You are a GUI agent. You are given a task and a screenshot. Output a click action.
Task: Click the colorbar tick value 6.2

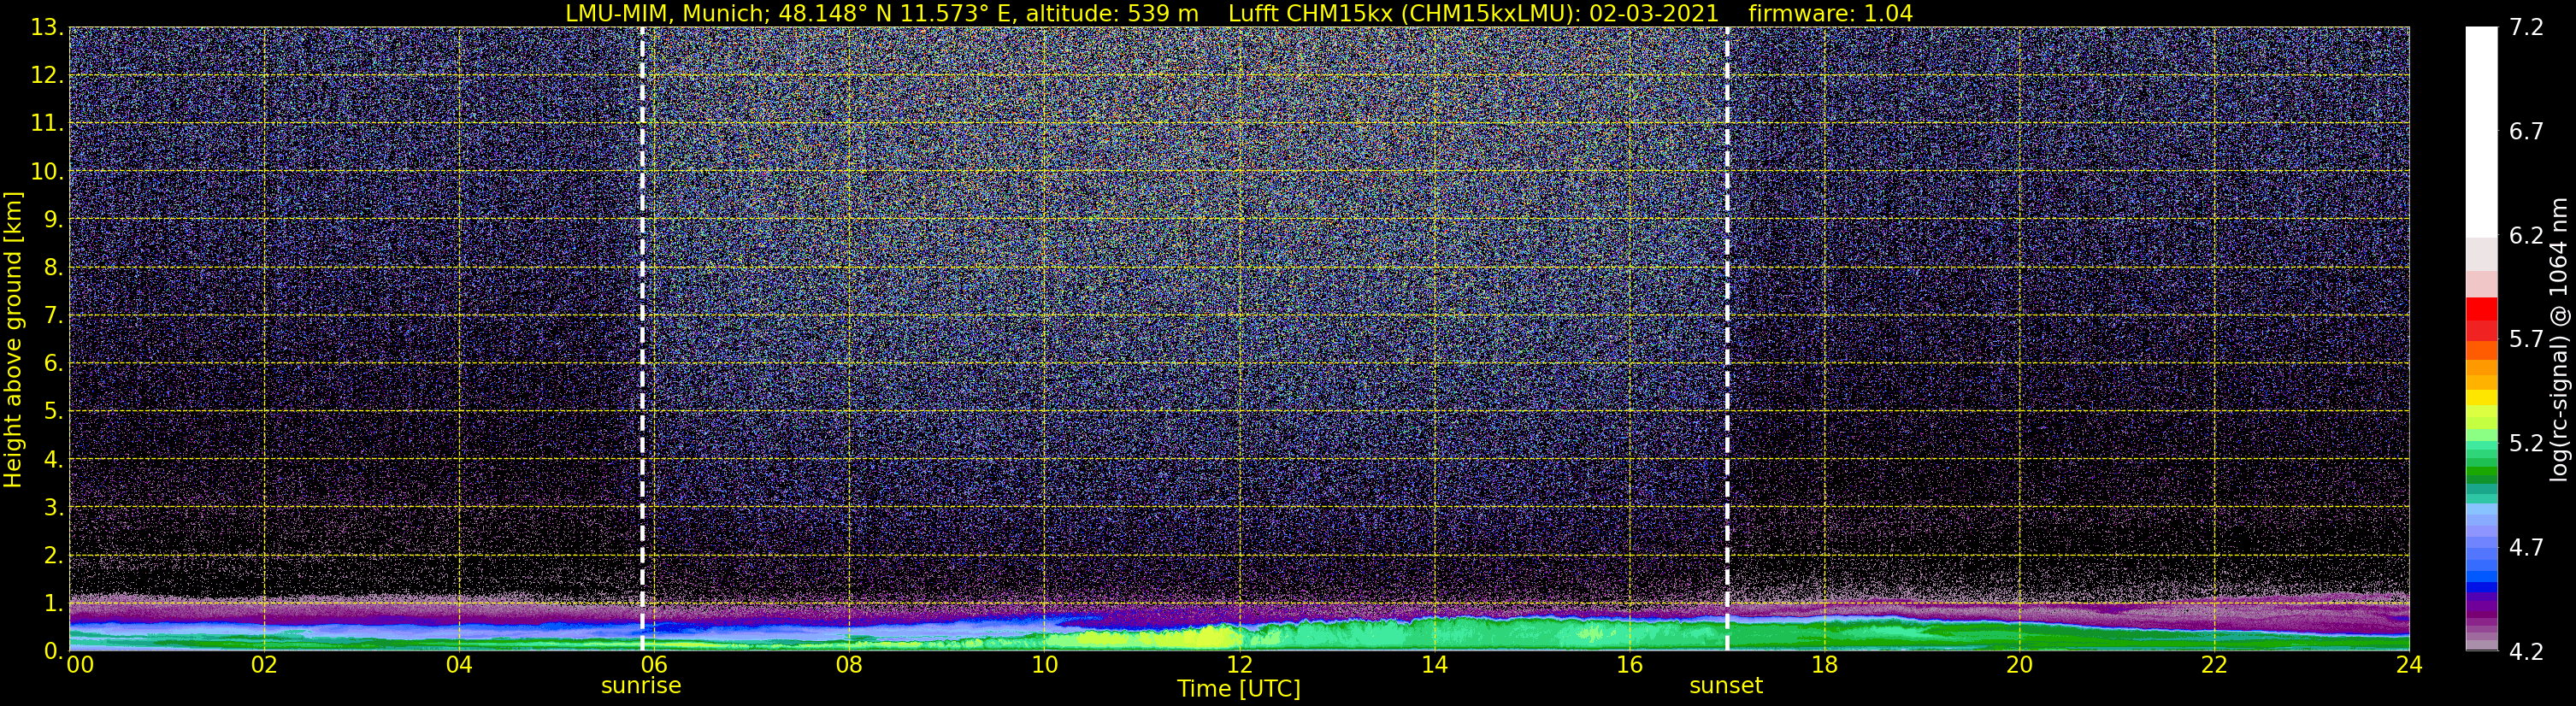coord(2526,236)
